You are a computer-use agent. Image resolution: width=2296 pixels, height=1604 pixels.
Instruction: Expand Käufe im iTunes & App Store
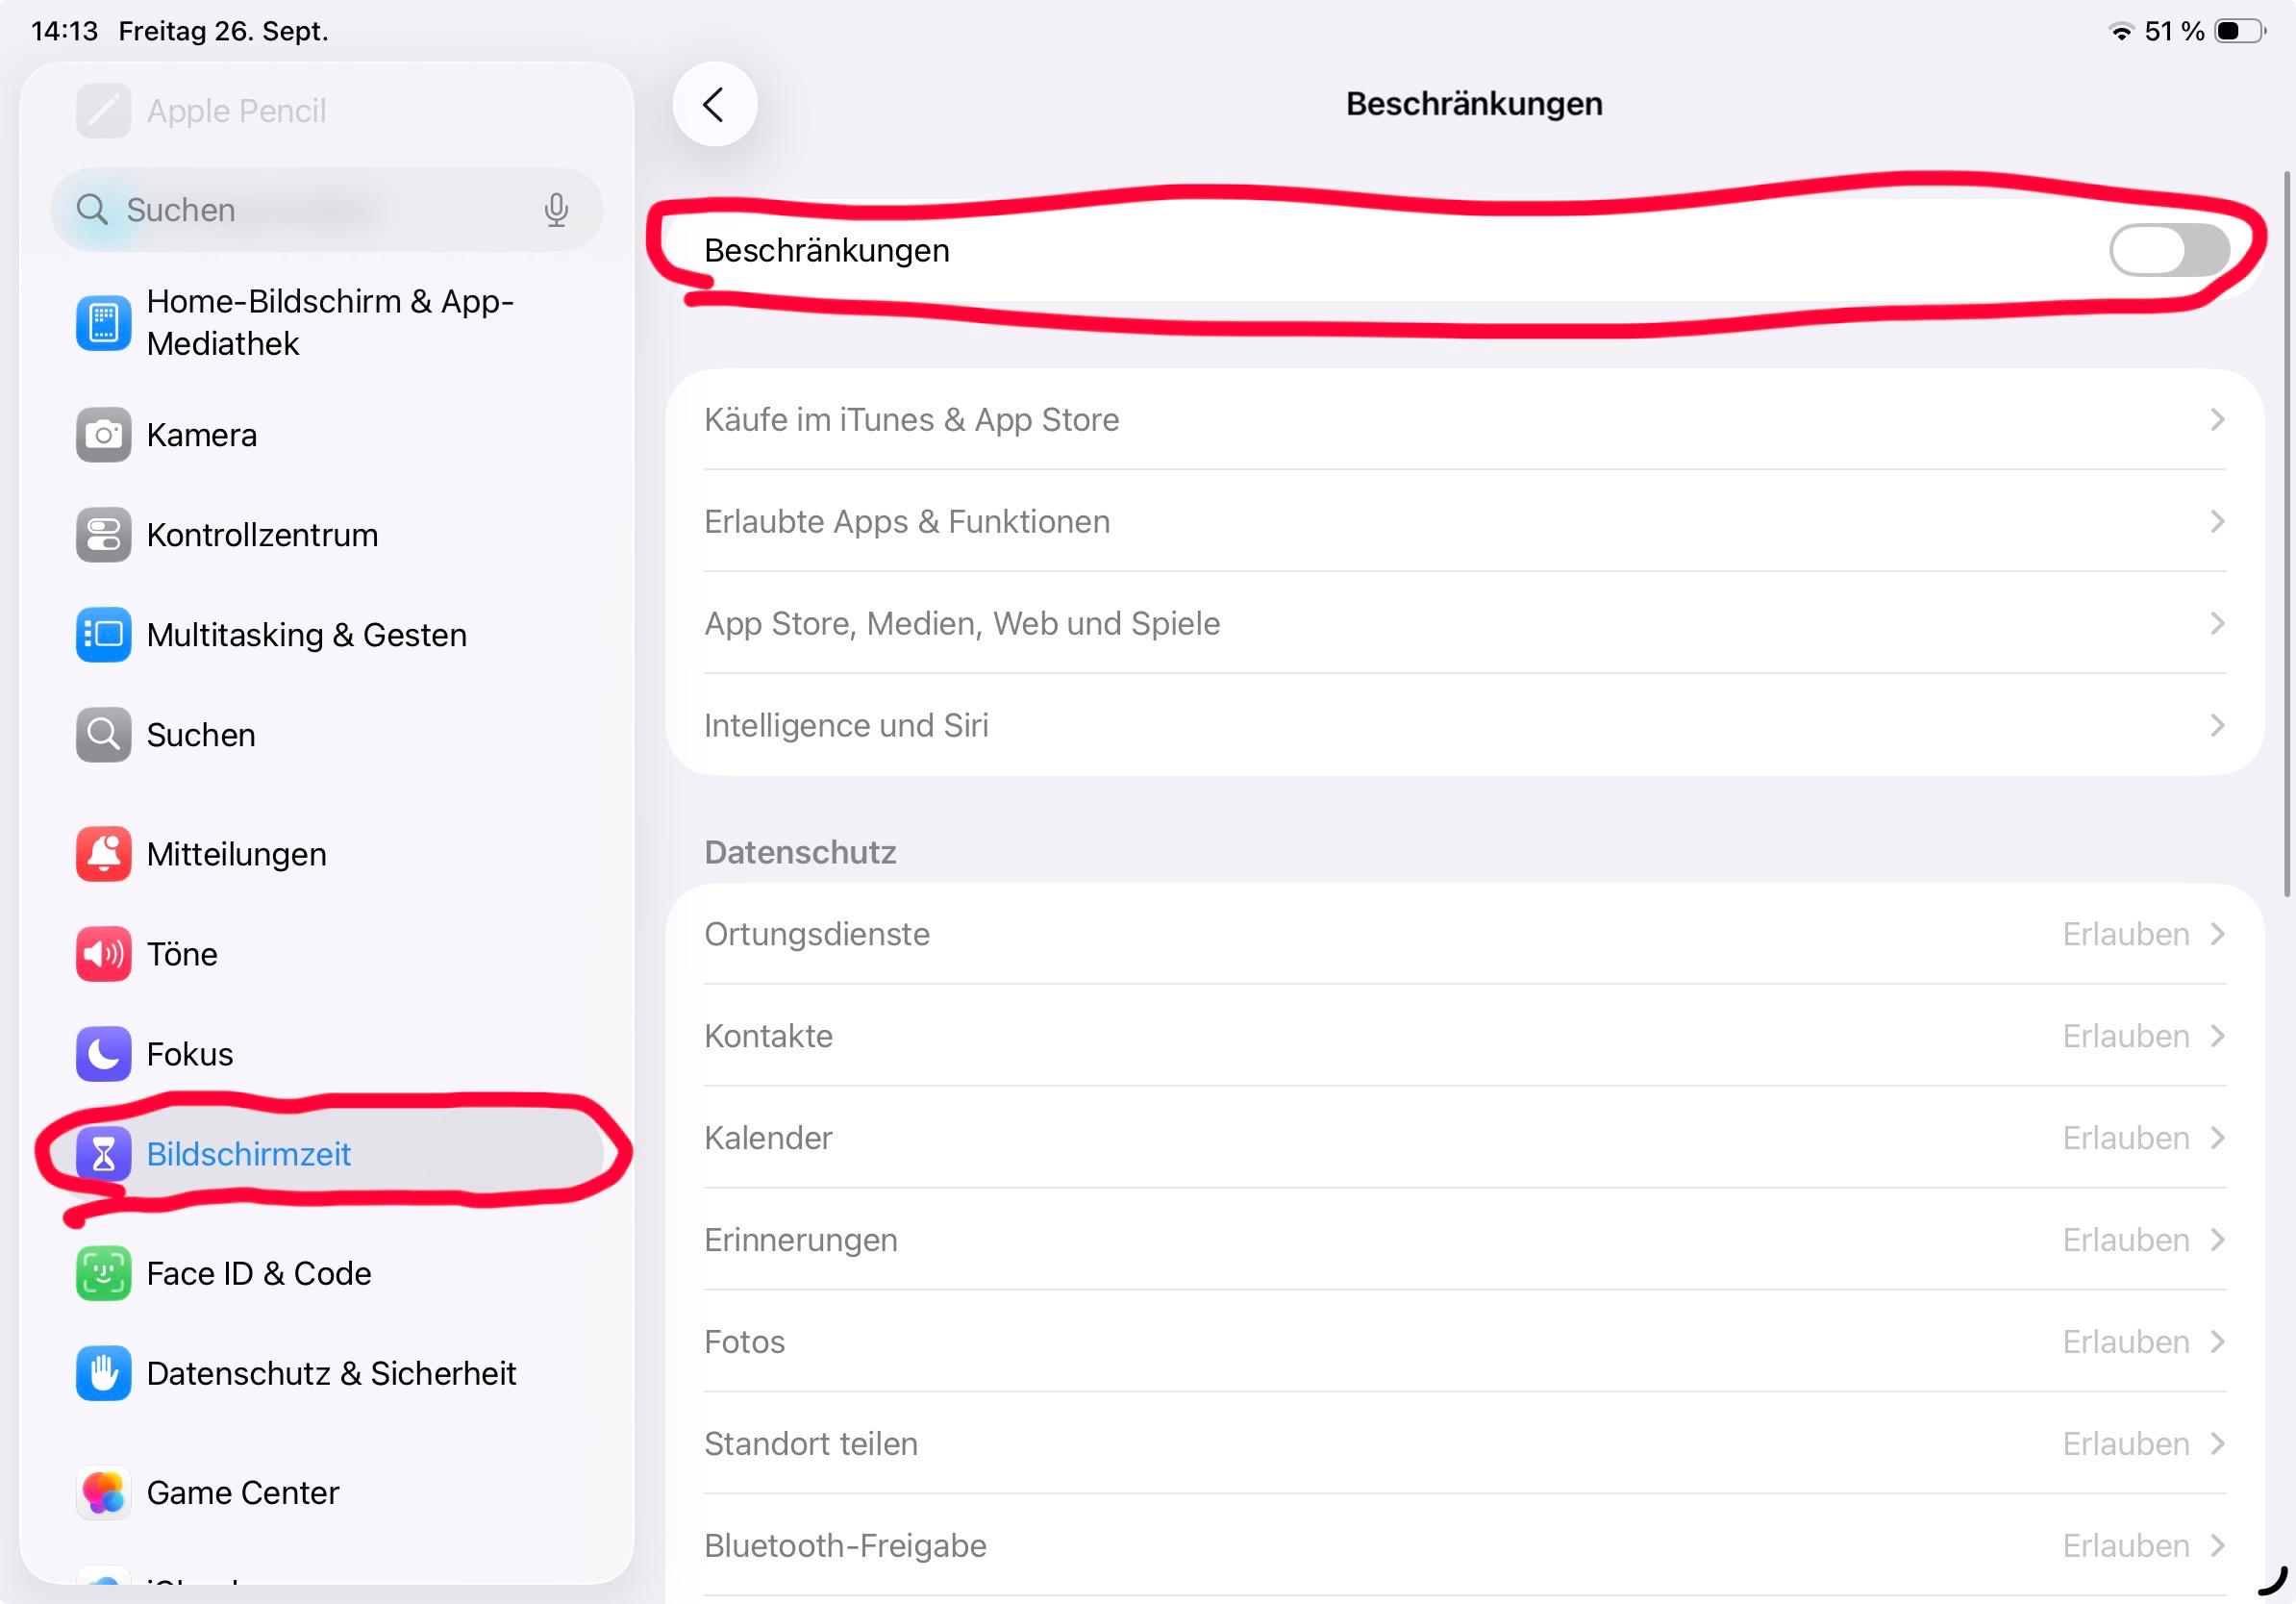[x=1464, y=420]
